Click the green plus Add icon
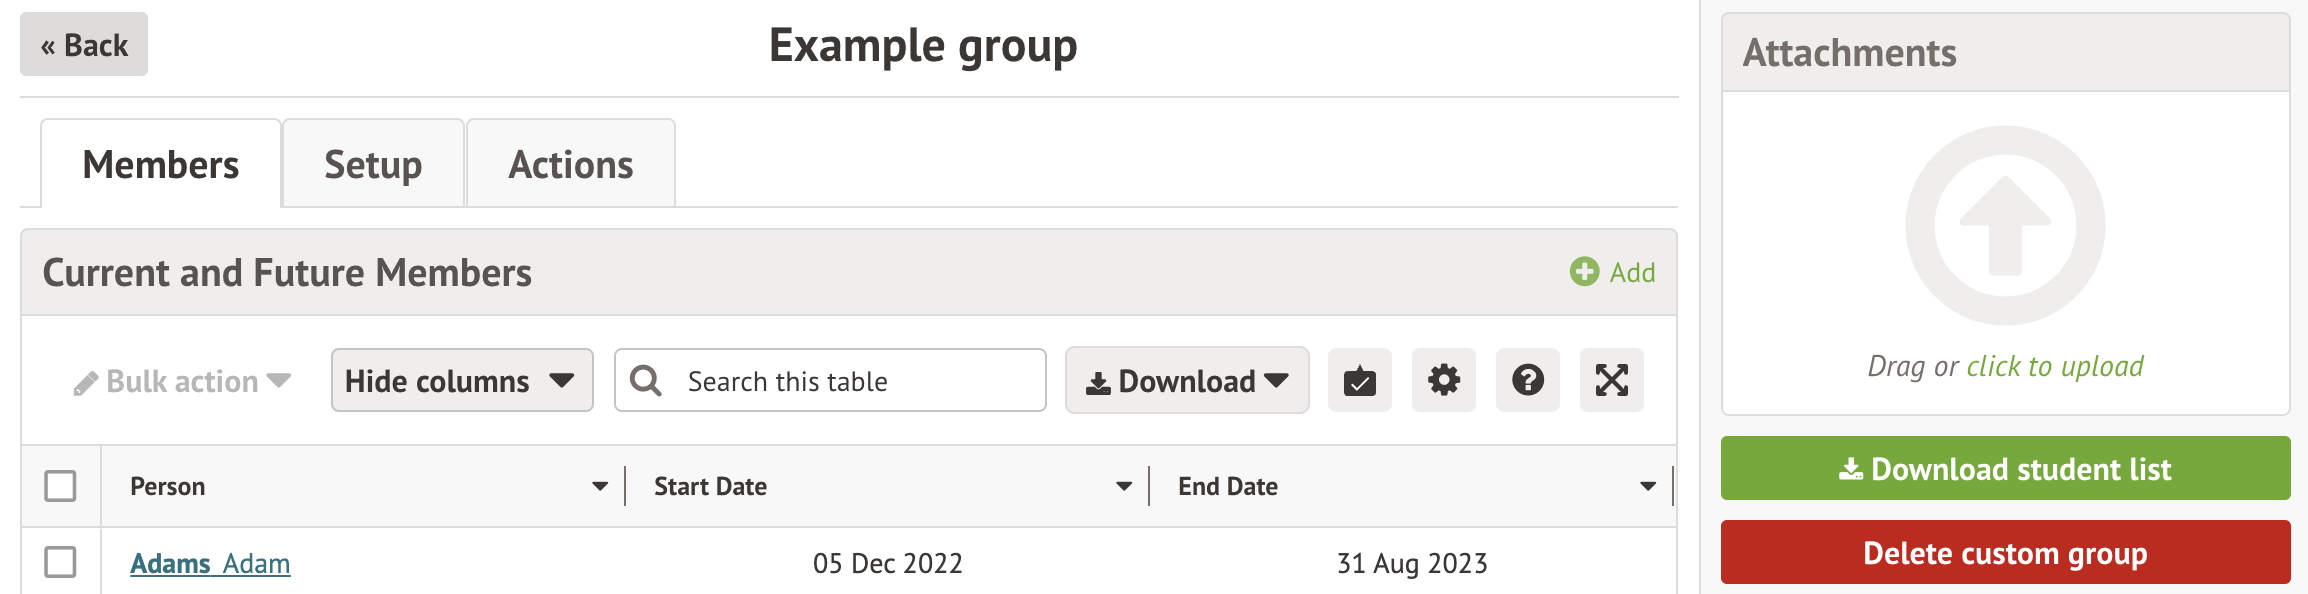The image size is (2308, 594). [x=1584, y=272]
